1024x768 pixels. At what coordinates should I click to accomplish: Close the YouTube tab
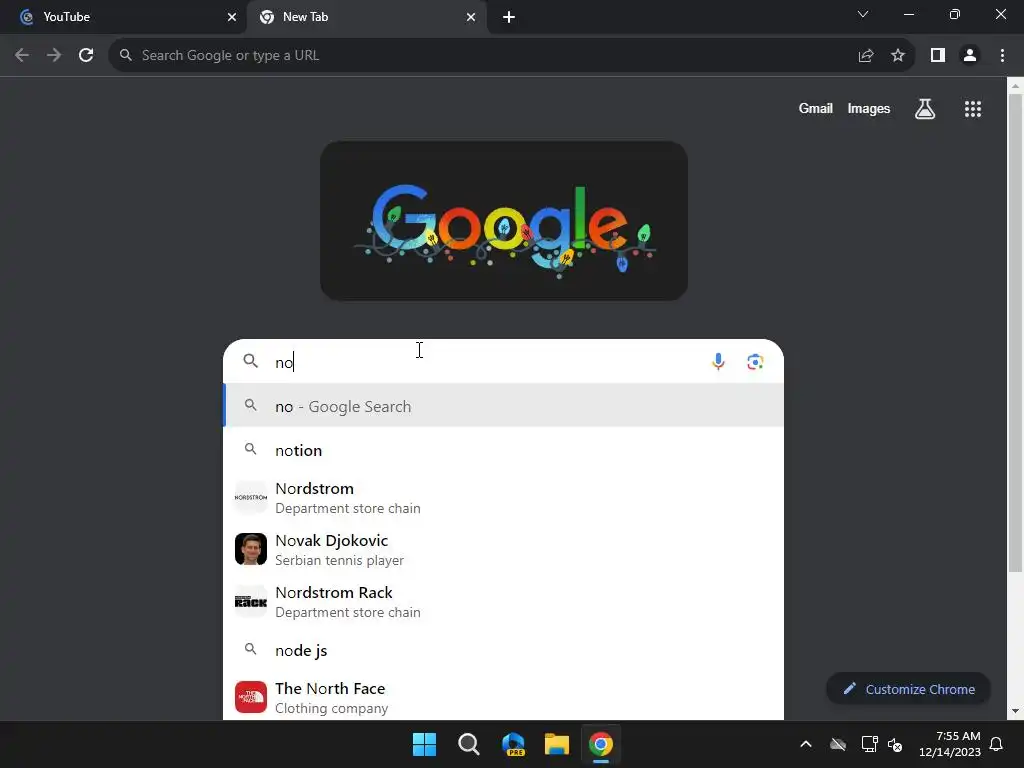click(x=232, y=17)
